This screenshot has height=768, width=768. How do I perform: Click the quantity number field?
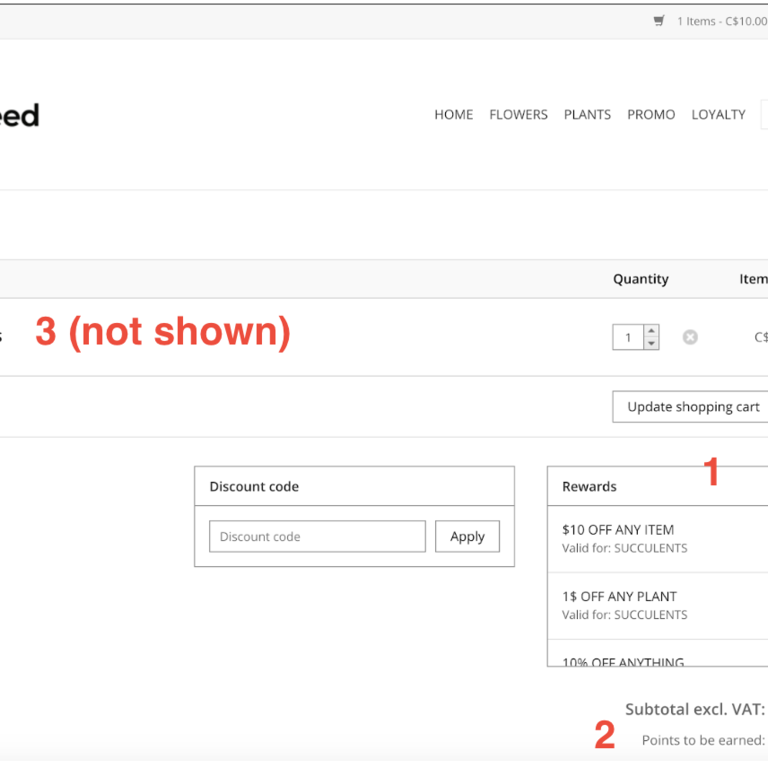click(628, 338)
